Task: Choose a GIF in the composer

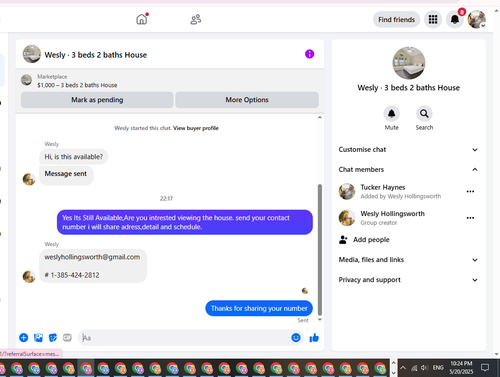Action: click(67, 338)
